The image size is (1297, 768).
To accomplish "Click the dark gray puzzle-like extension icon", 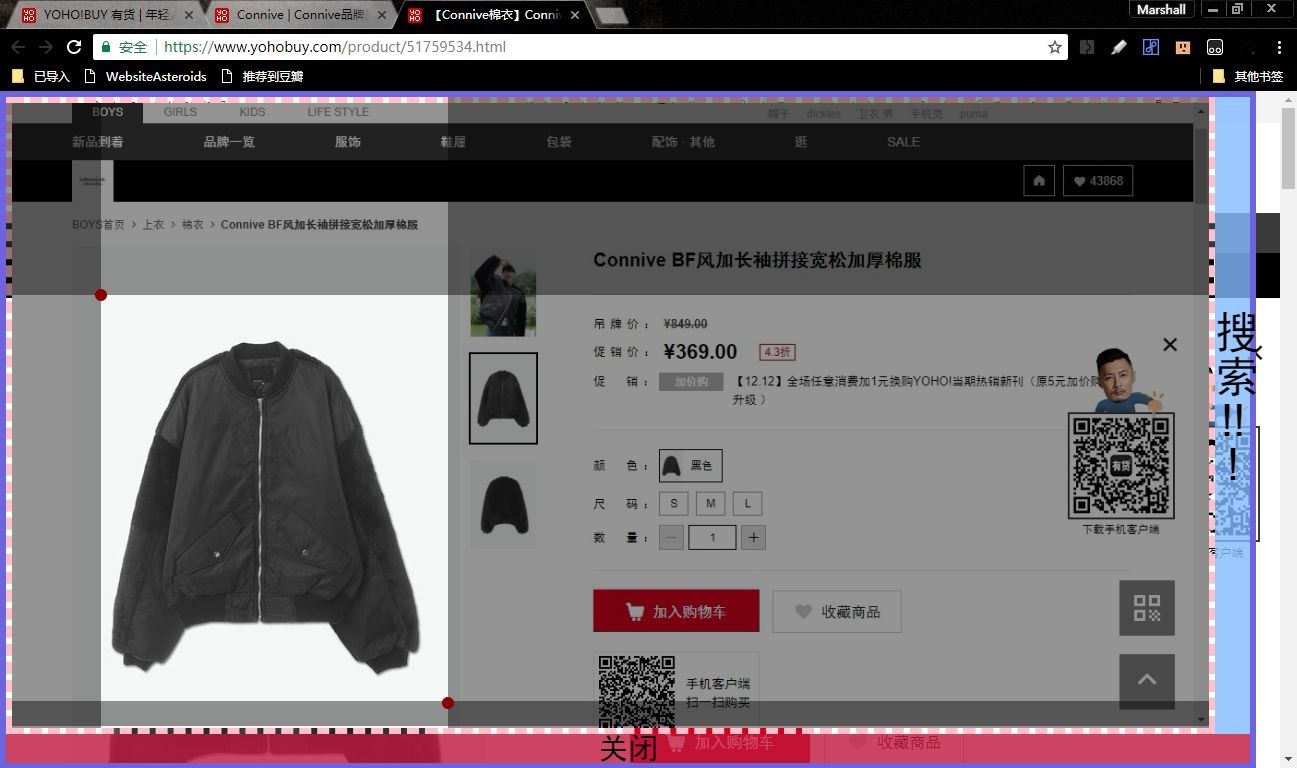I will pos(1087,47).
